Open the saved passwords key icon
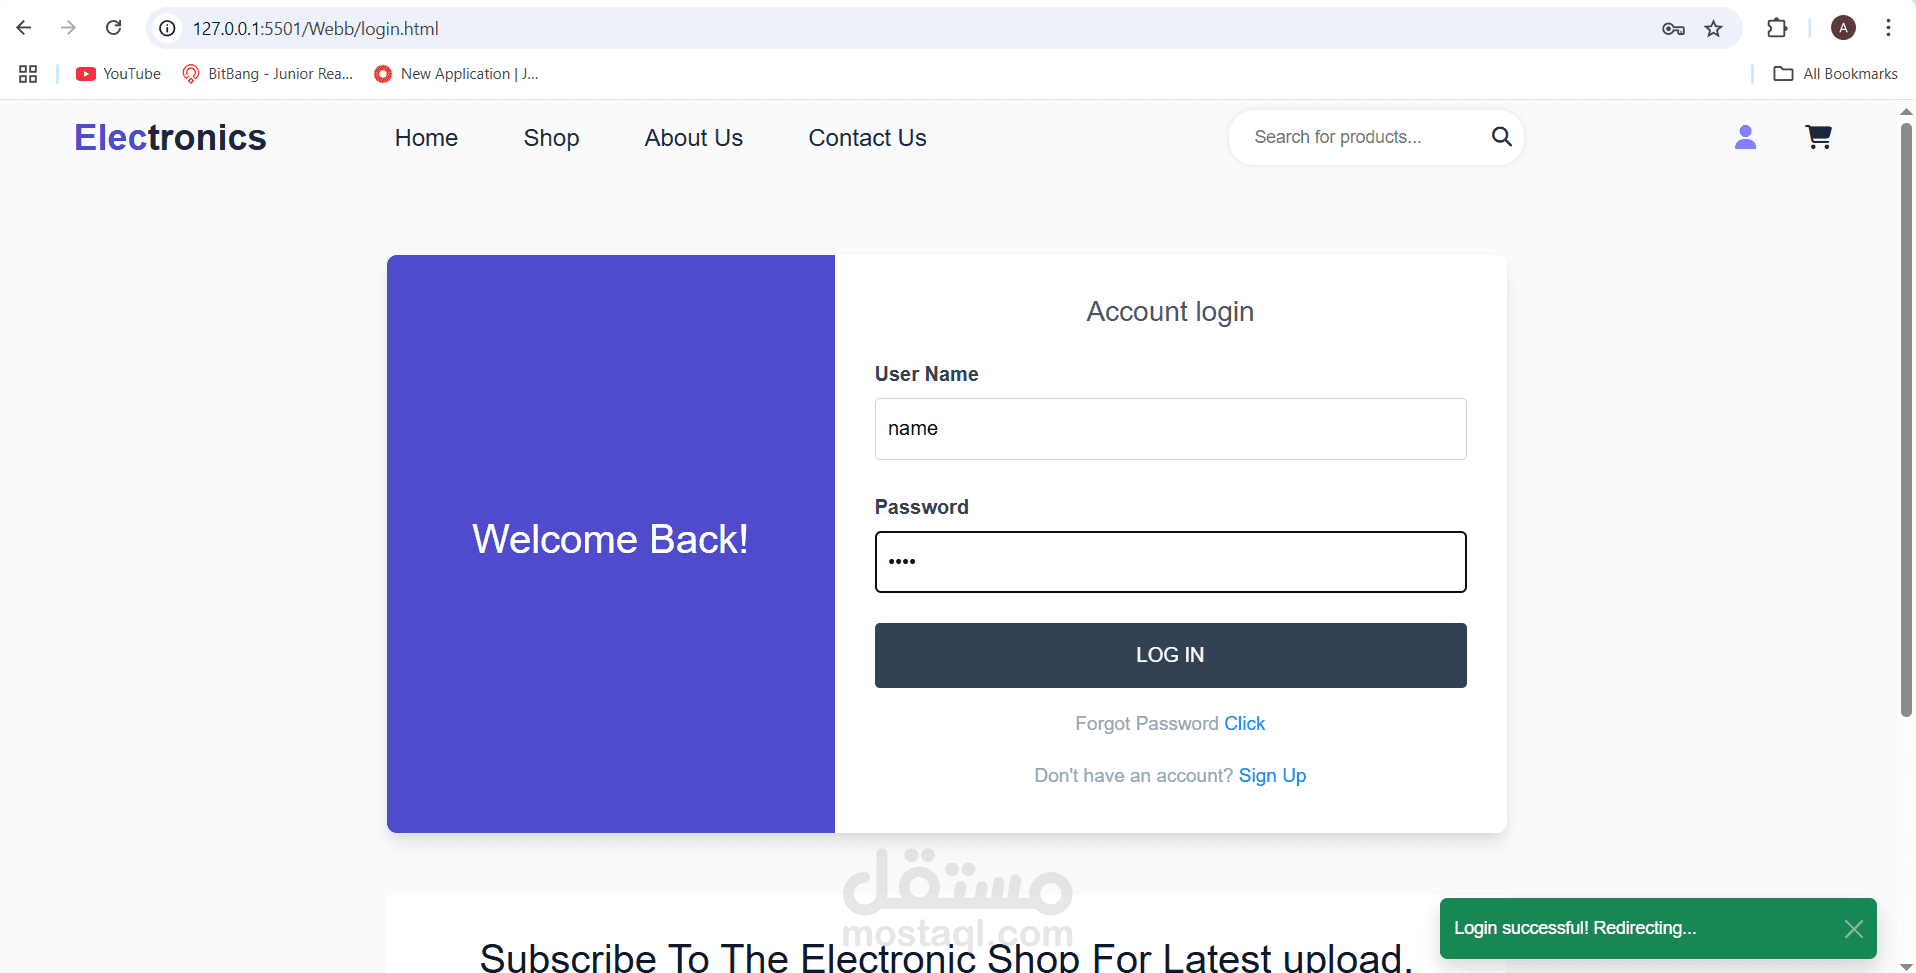This screenshot has height=973, width=1916. coord(1673,29)
